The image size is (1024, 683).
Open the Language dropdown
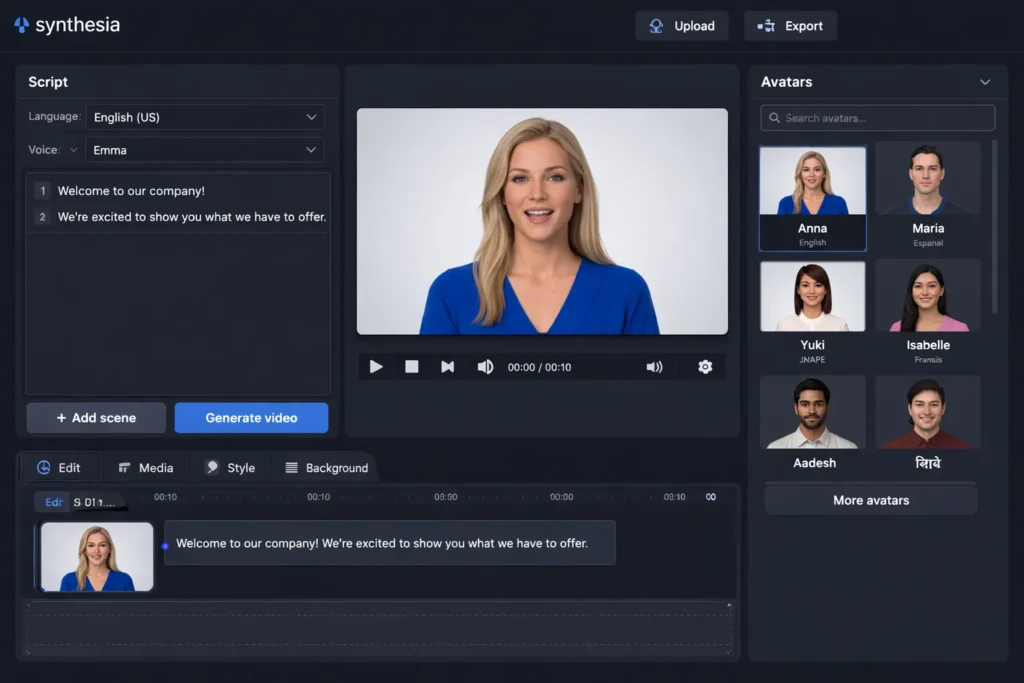(205, 117)
